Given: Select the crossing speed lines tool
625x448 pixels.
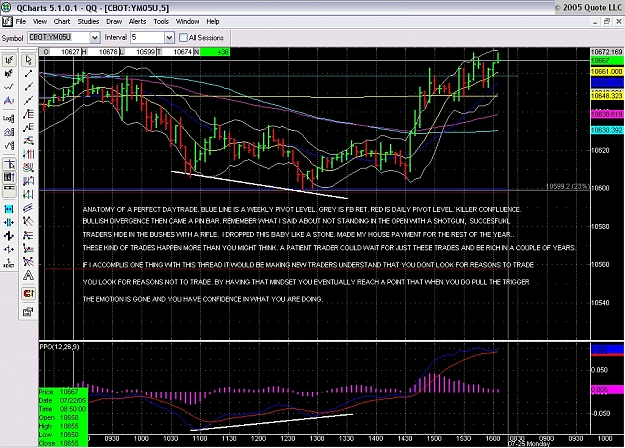Looking at the screenshot, I should coord(28,262).
